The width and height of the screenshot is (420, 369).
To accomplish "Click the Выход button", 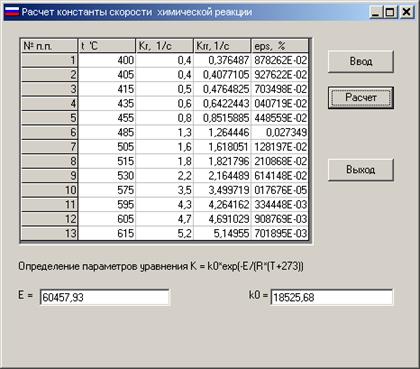I will point(361,170).
